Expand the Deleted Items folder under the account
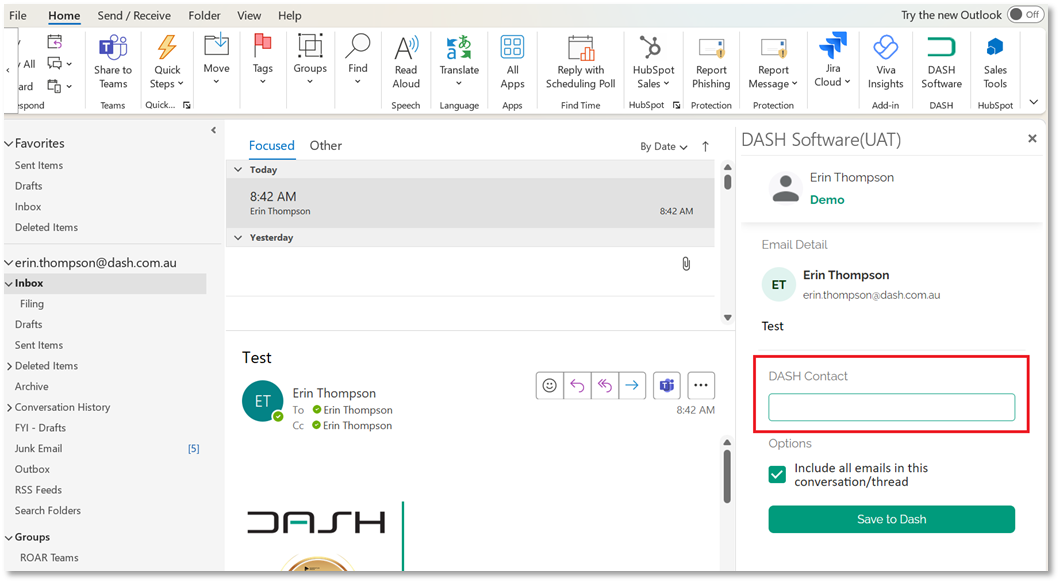Viewport: 1061px width, 584px height. point(9,366)
